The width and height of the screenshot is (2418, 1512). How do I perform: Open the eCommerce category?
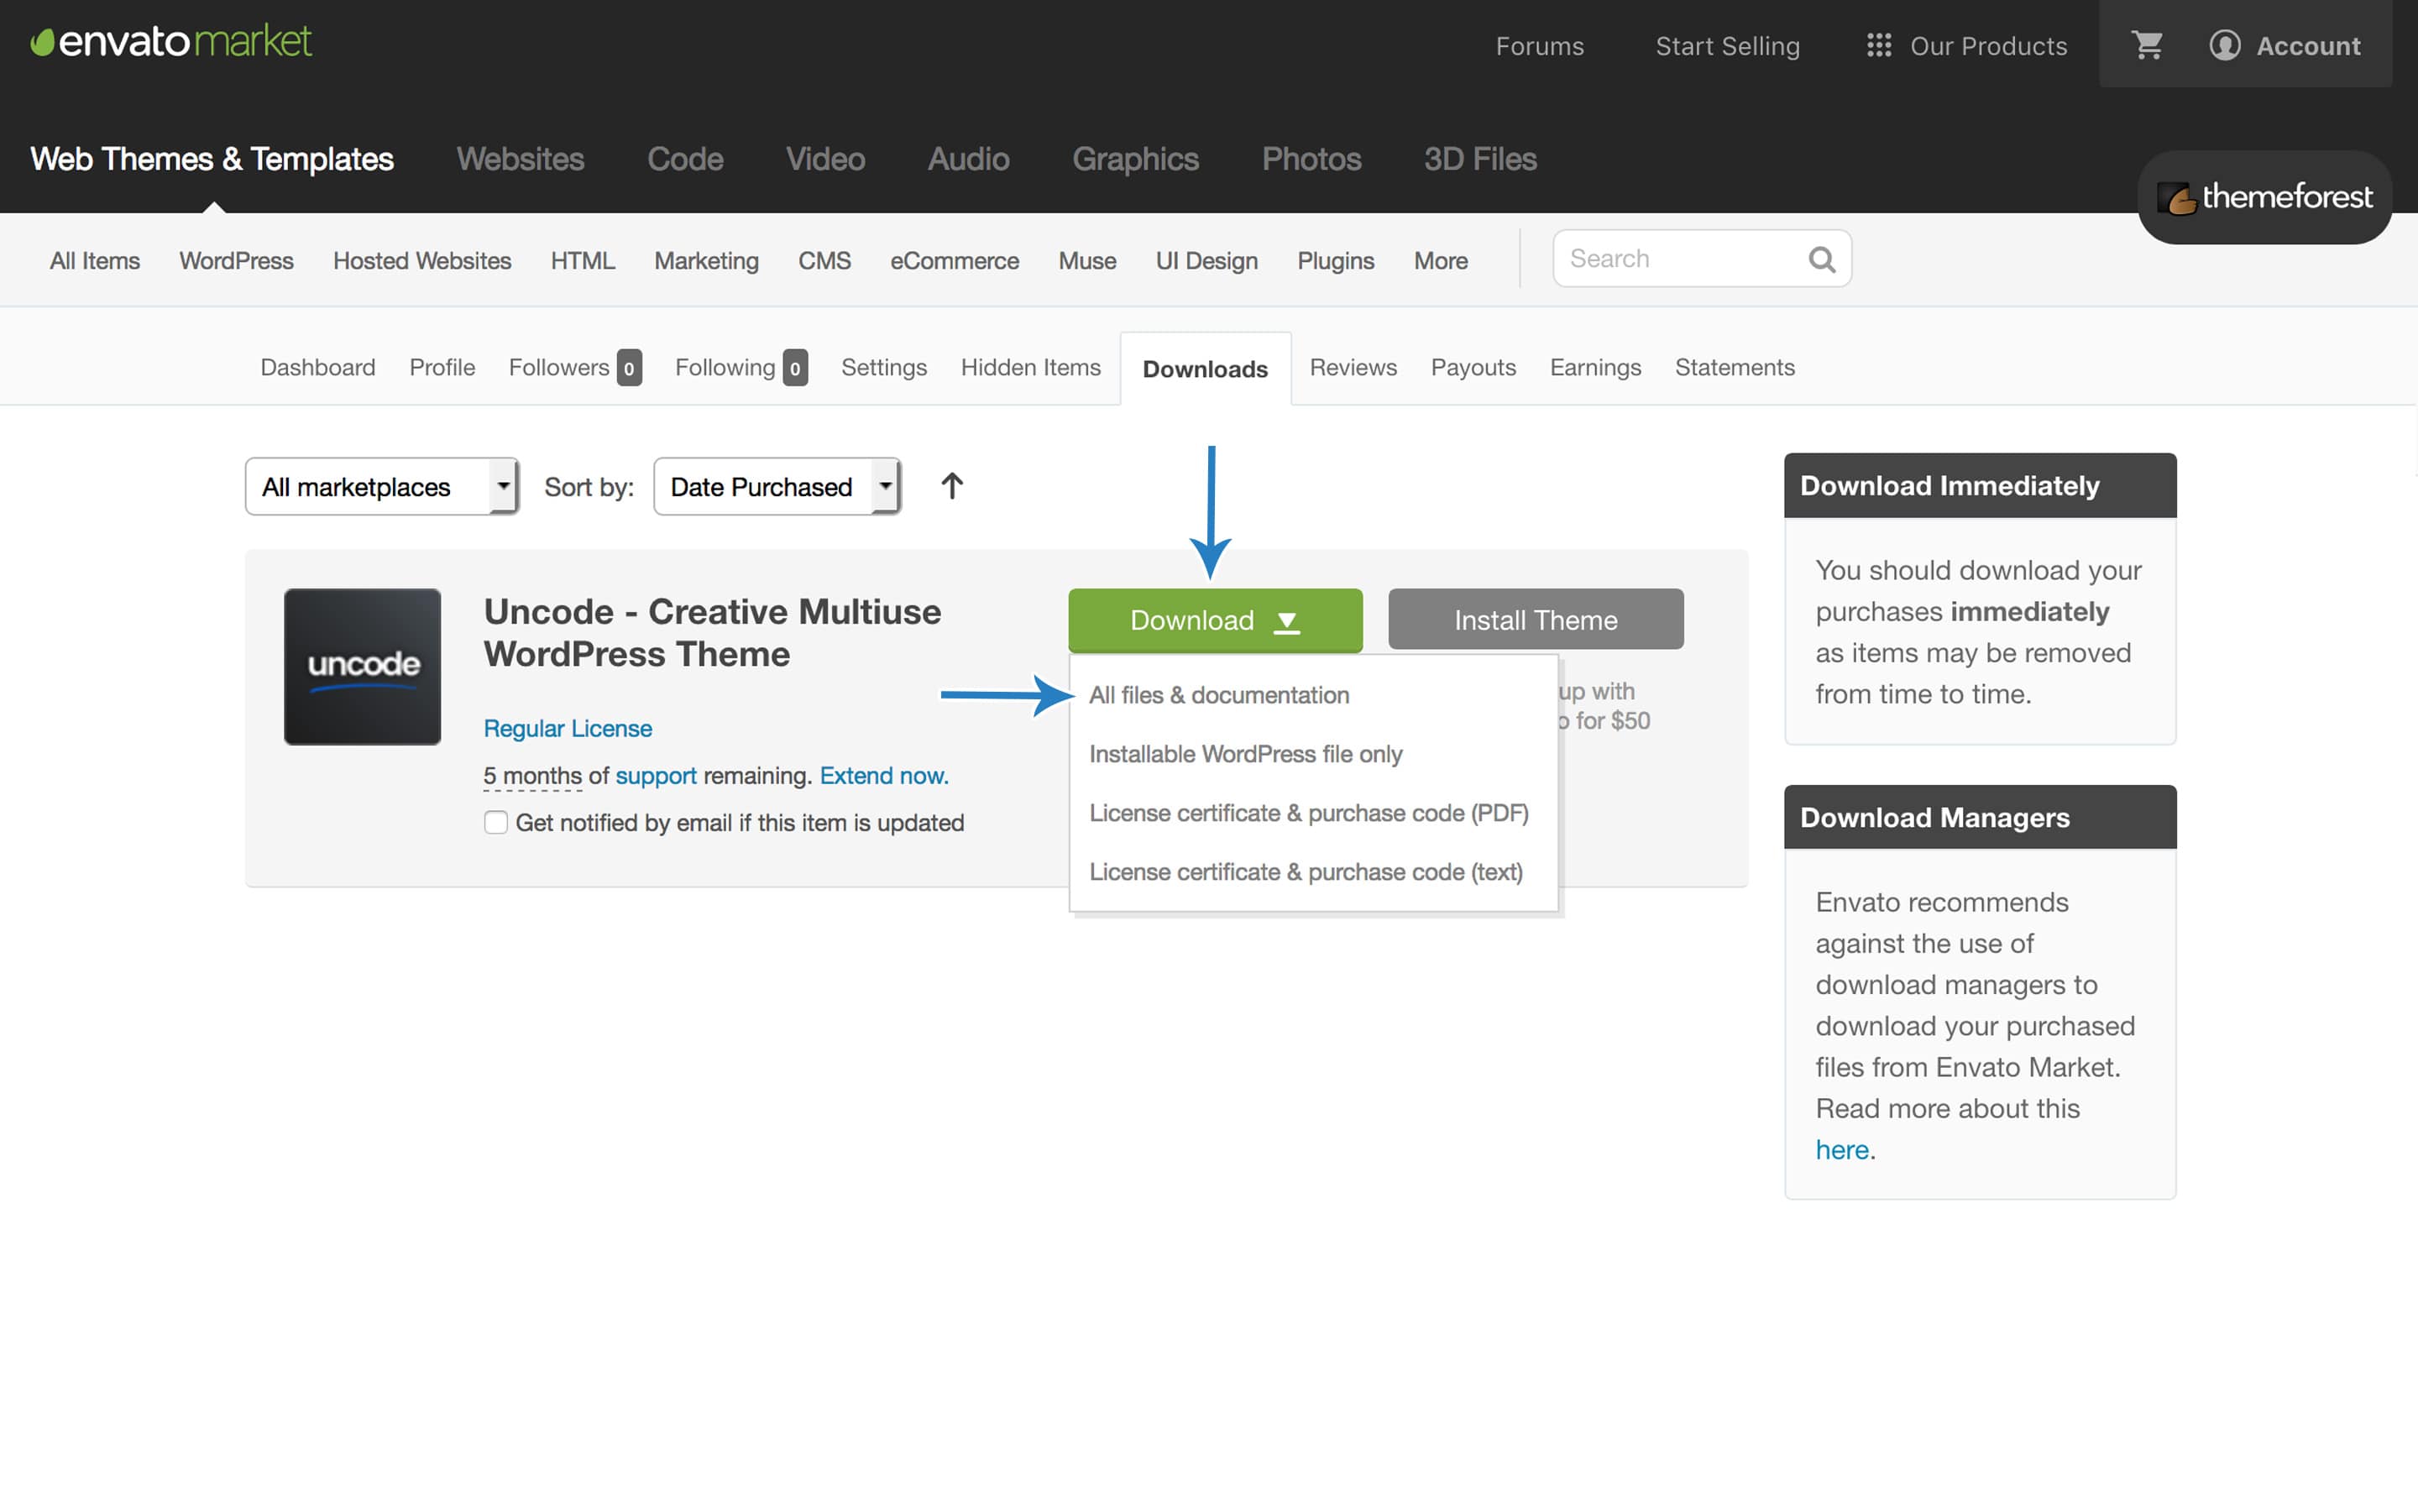tap(954, 261)
